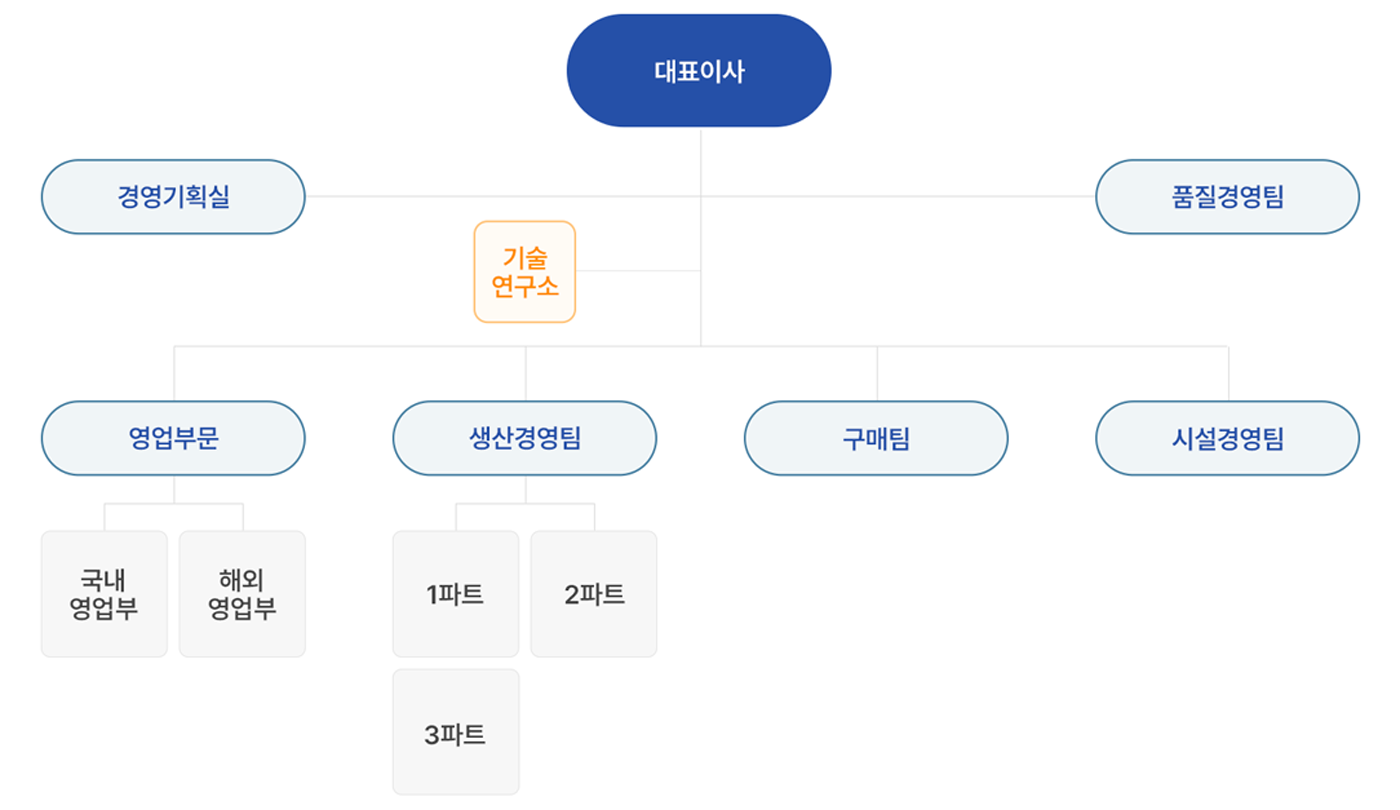The width and height of the screenshot is (1400, 810).
Task: Select the 영업부문 department node
Action: pos(173,438)
